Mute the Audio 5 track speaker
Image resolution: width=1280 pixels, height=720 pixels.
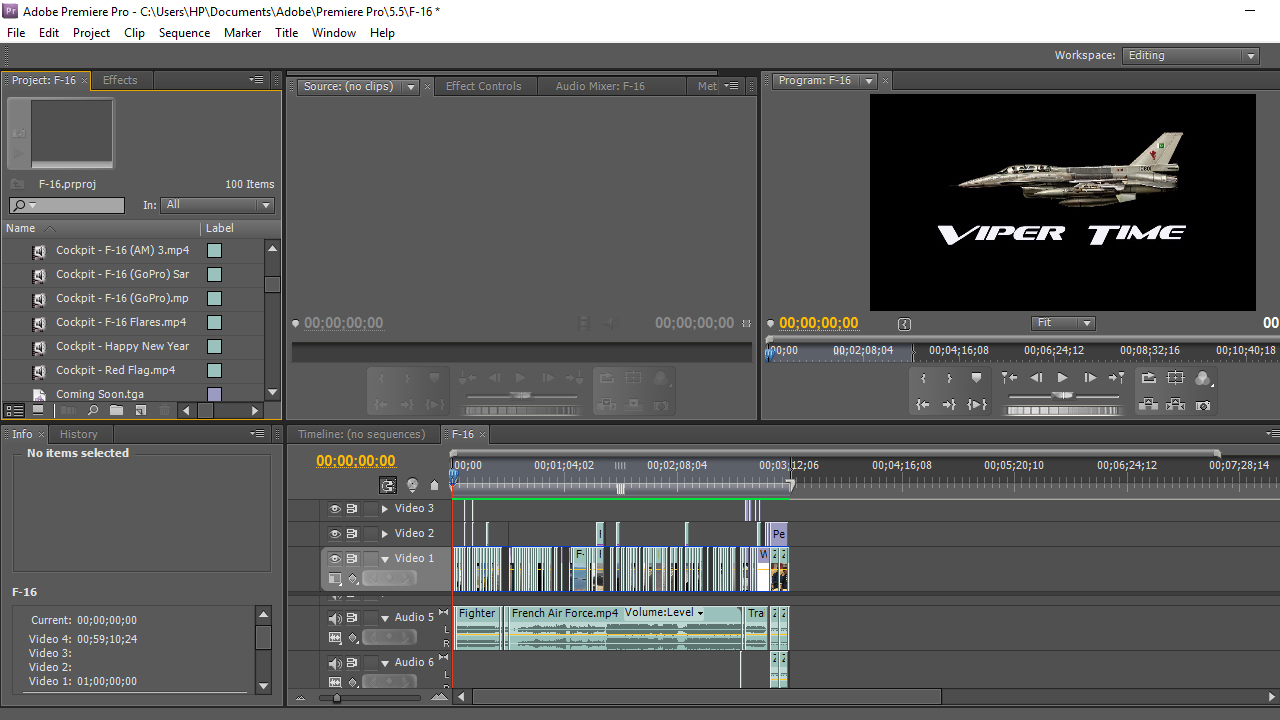[335, 618]
